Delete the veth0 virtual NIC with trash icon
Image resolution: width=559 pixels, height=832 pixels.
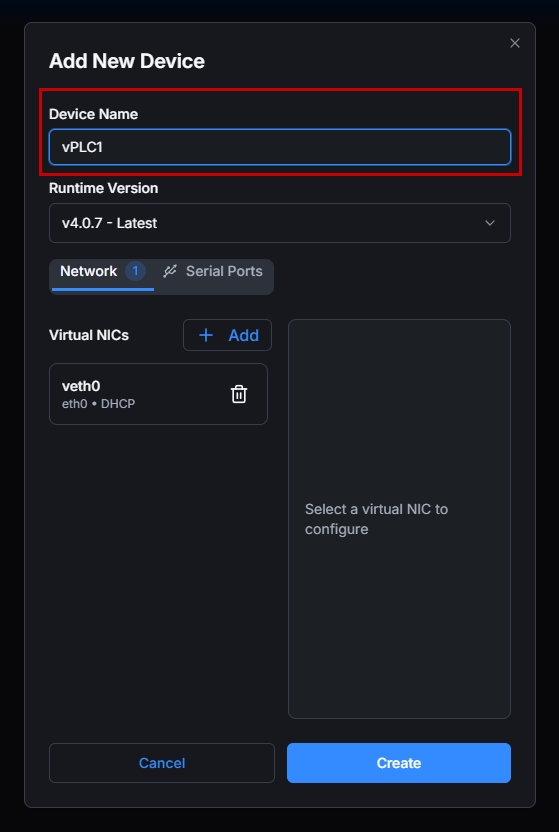coord(239,394)
